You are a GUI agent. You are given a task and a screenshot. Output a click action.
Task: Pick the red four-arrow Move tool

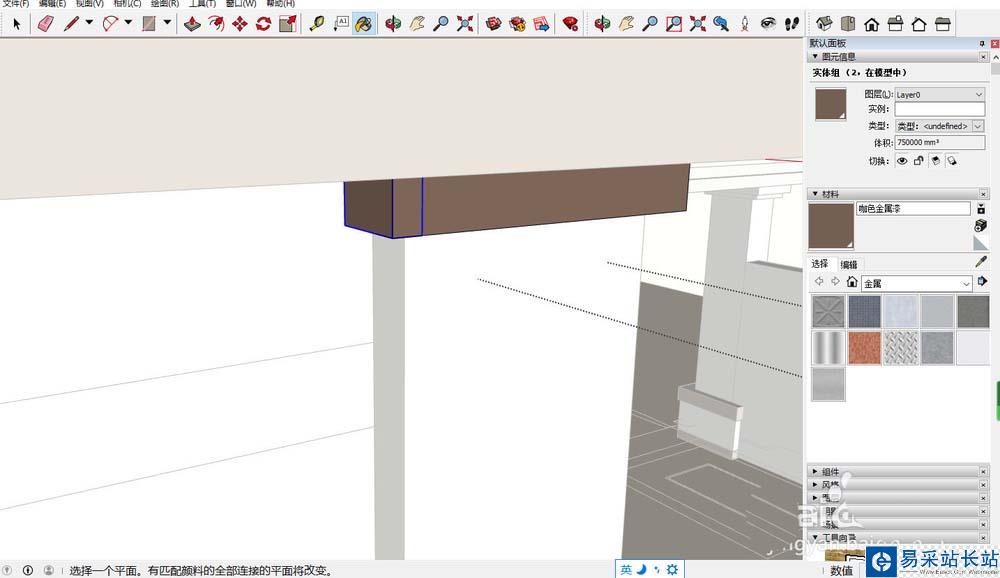pyautogui.click(x=240, y=24)
